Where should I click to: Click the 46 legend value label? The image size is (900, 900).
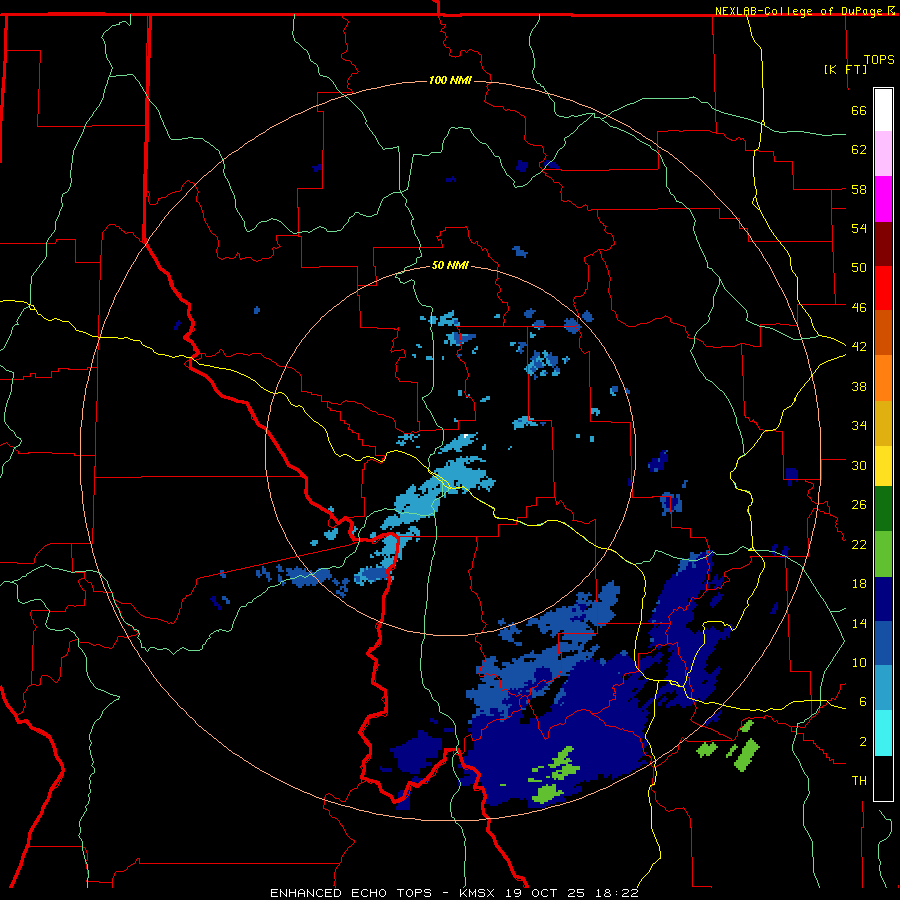859,307
